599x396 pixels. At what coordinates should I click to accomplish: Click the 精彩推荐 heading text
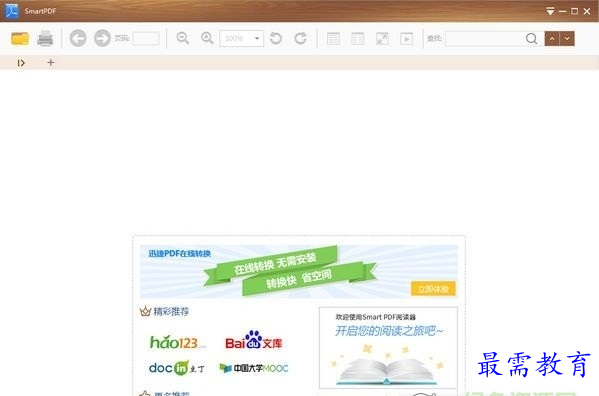coord(171,312)
